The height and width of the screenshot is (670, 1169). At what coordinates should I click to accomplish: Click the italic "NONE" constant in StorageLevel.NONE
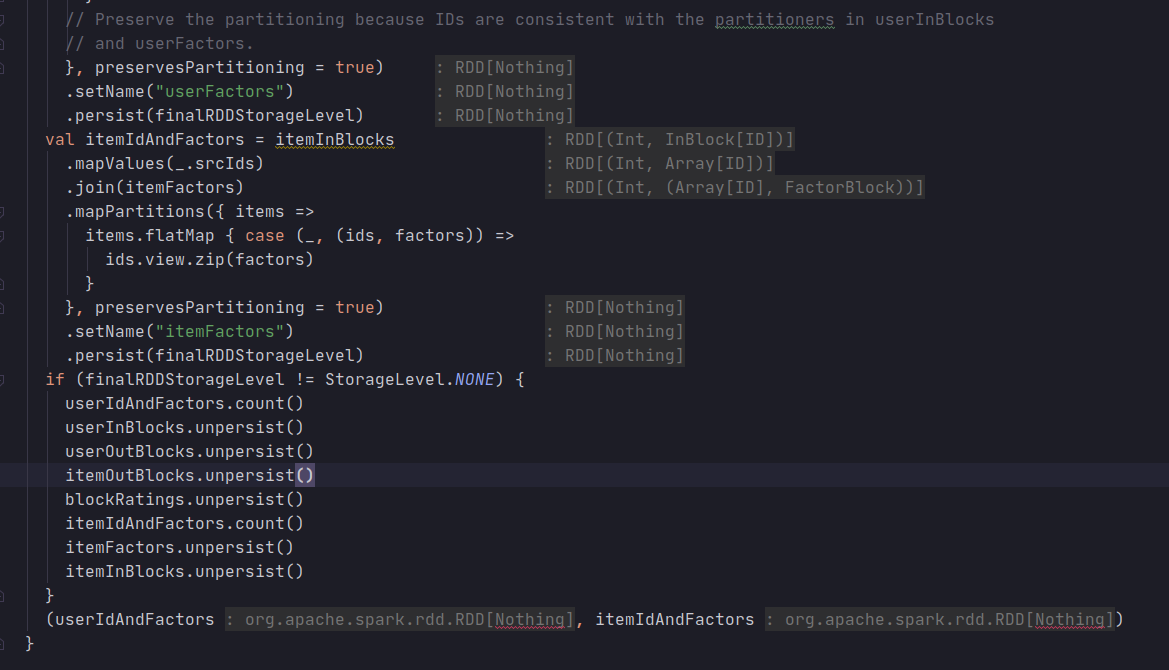click(x=474, y=379)
